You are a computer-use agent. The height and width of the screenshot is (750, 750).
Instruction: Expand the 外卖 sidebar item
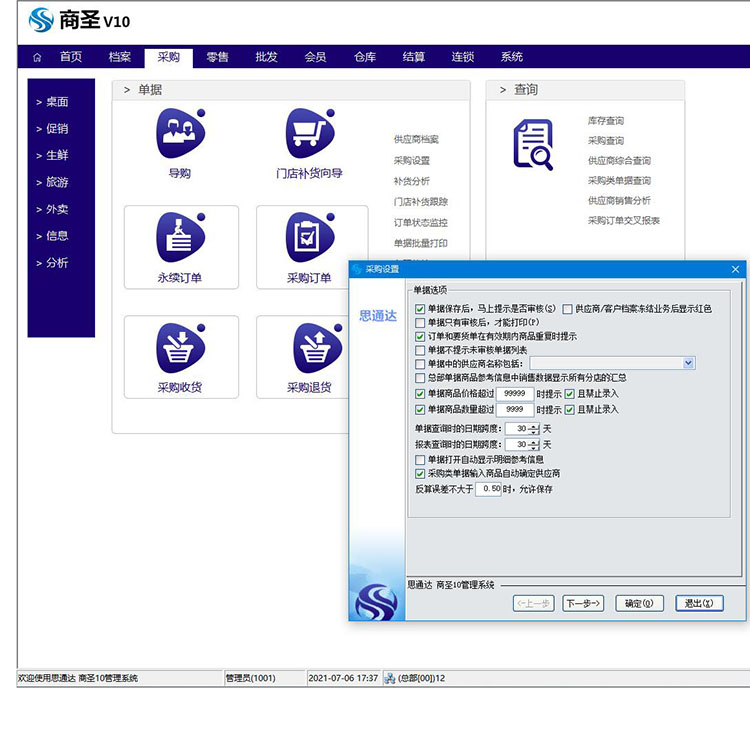52,209
